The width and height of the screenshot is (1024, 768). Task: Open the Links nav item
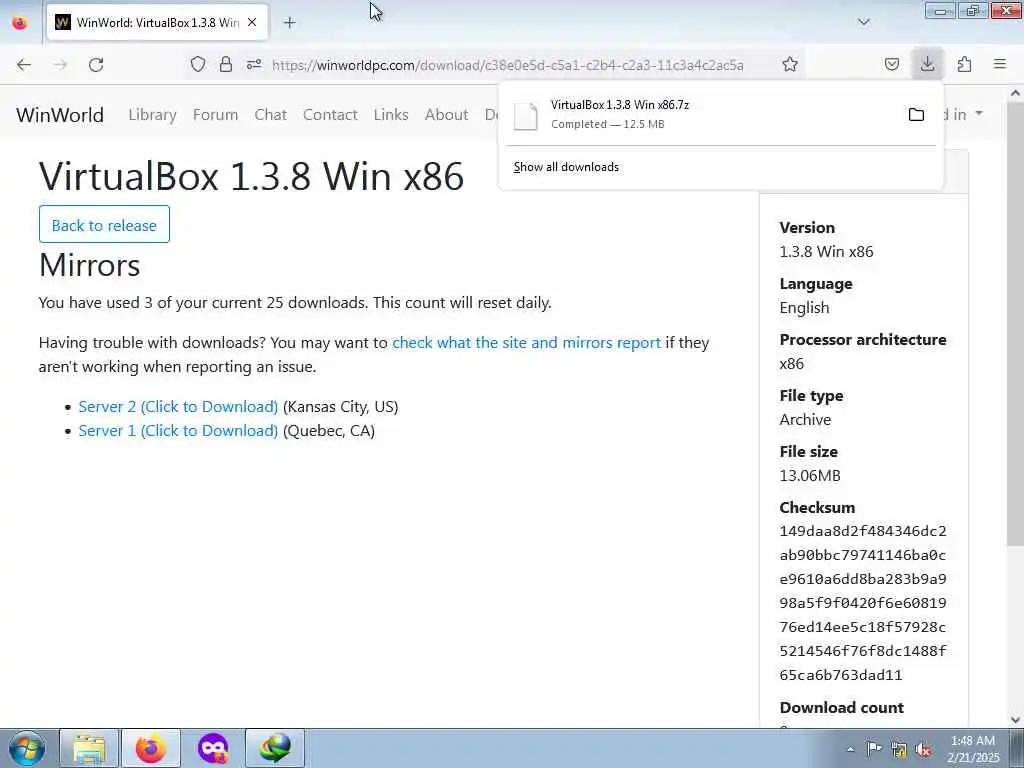tap(391, 115)
